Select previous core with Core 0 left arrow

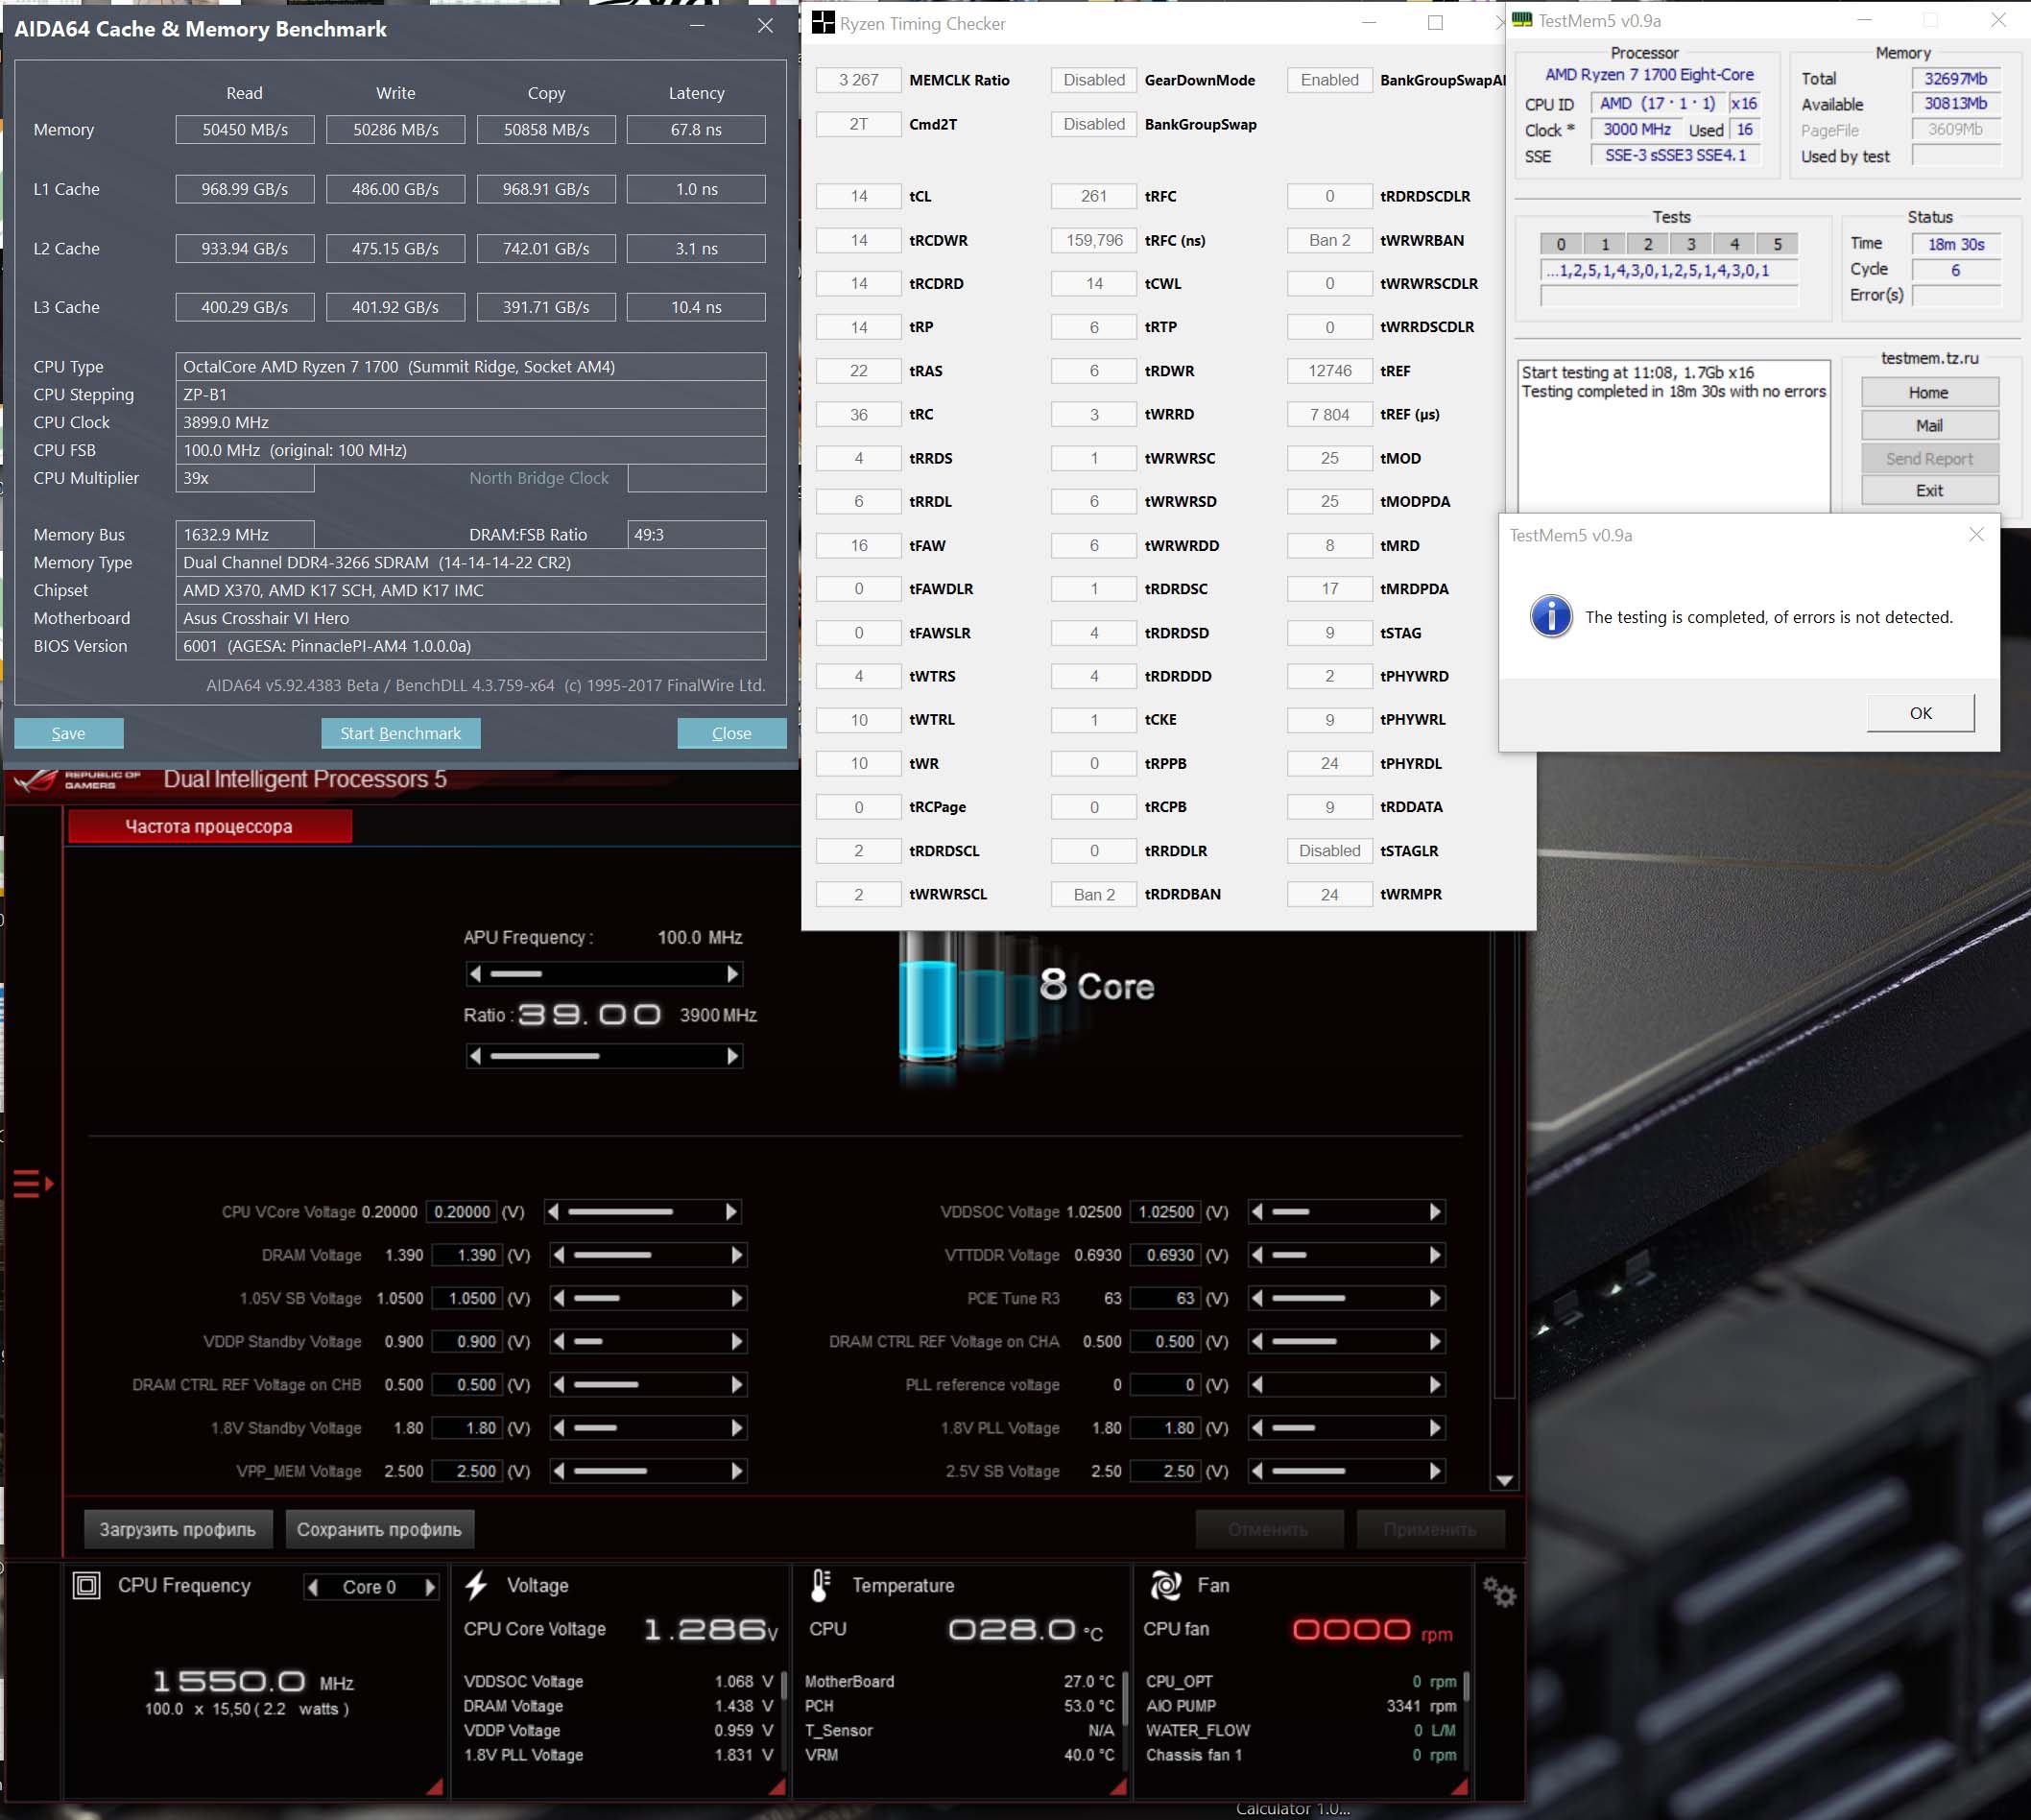click(313, 1587)
